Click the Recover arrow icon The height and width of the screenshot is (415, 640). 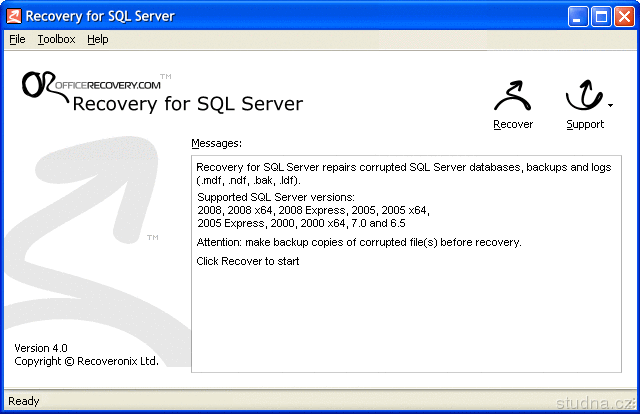[x=513, y=96]
